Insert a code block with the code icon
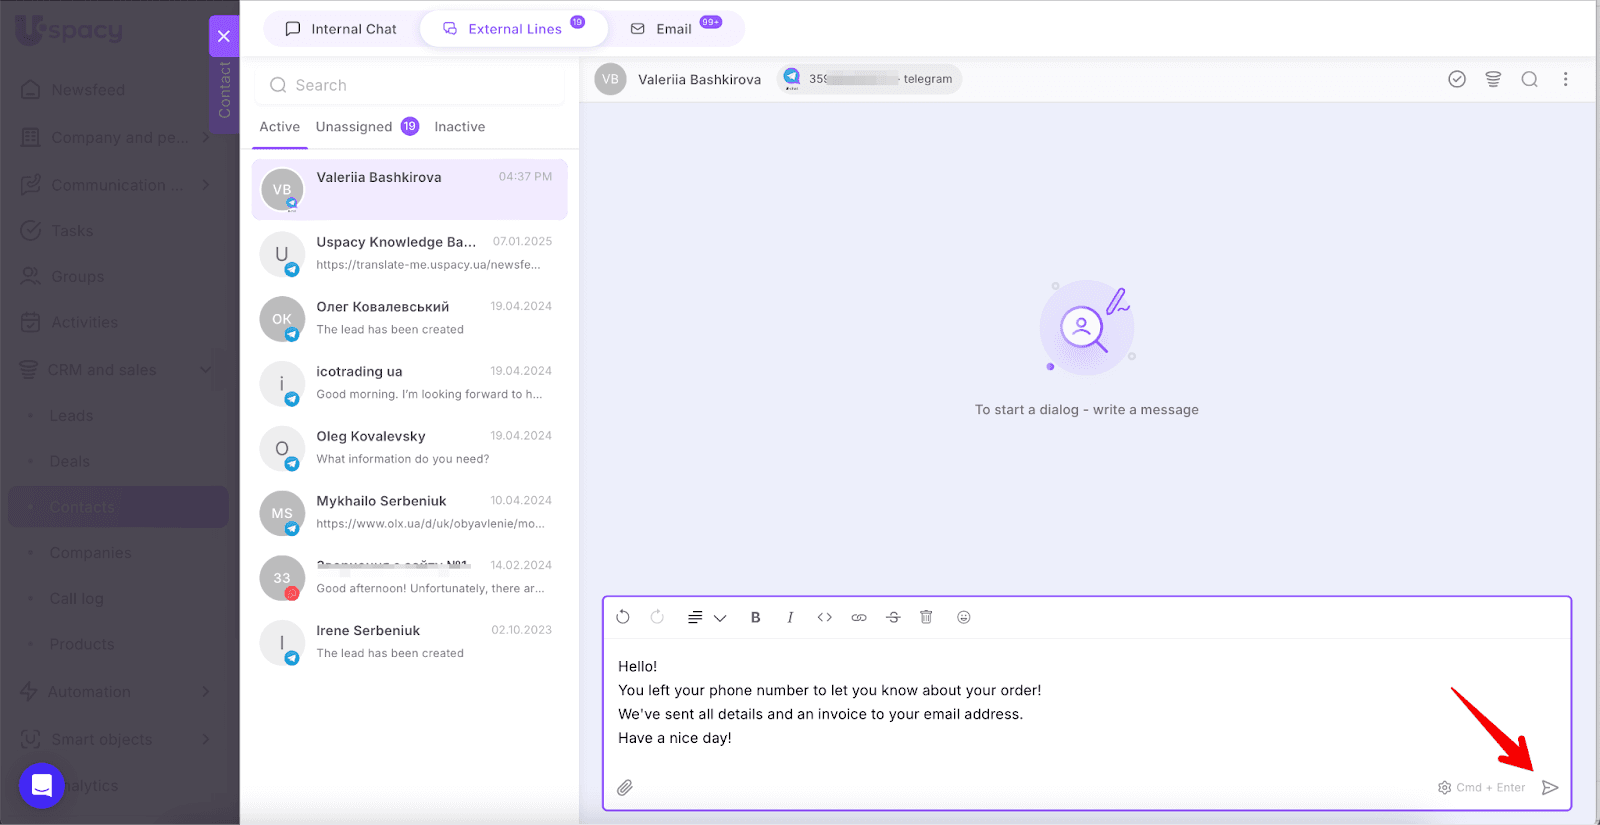 824,617
